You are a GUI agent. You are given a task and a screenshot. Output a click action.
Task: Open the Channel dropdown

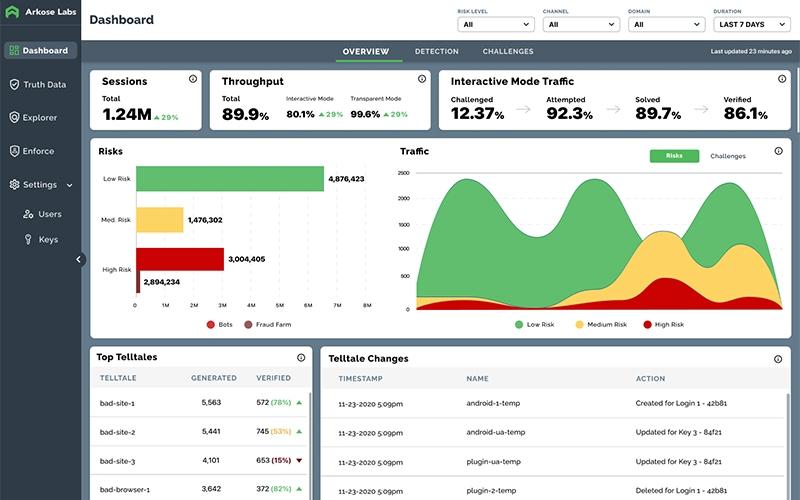tap(581, 24)
